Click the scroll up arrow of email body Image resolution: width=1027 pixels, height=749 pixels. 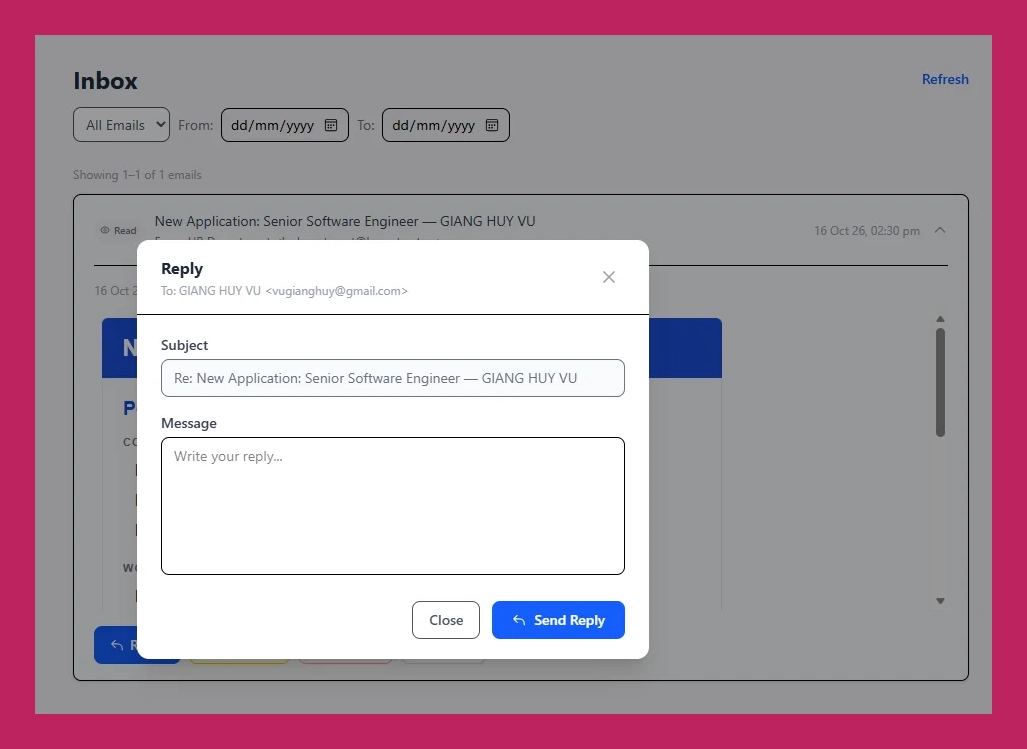pos(941,319)
